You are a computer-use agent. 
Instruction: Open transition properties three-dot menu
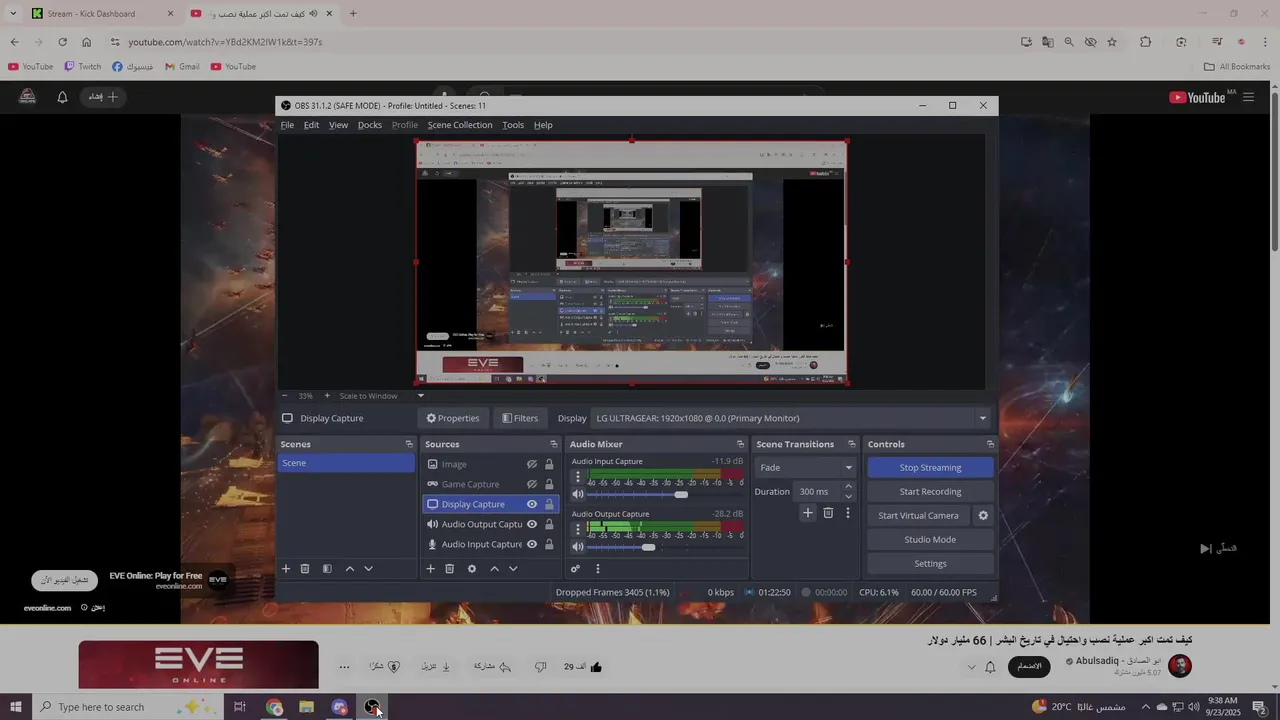point(848,513)
